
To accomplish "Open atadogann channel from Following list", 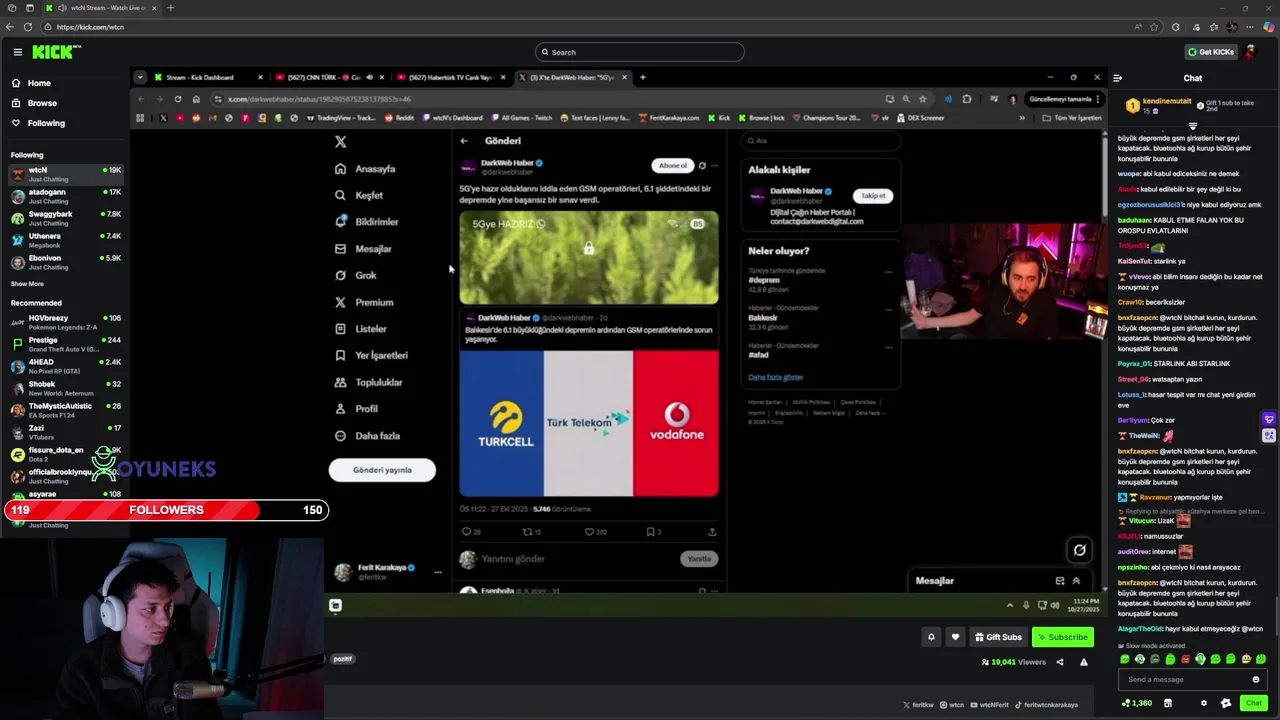I will (65, 196).
